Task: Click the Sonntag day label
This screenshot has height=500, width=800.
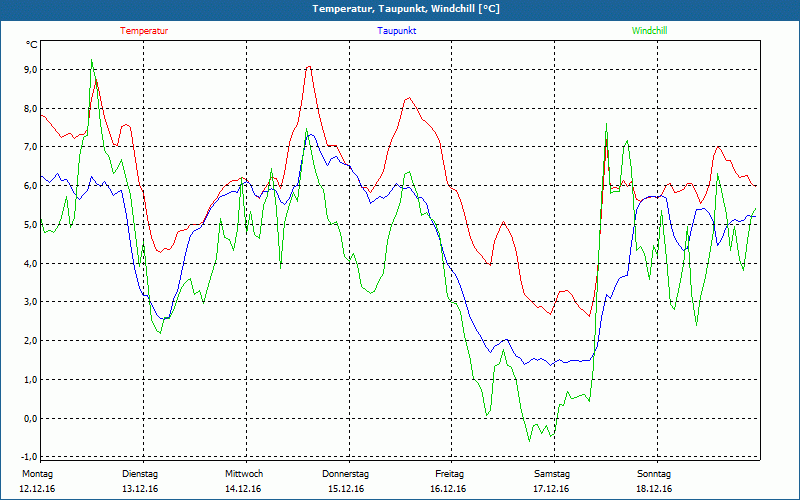Action: (x=654, y=474)
